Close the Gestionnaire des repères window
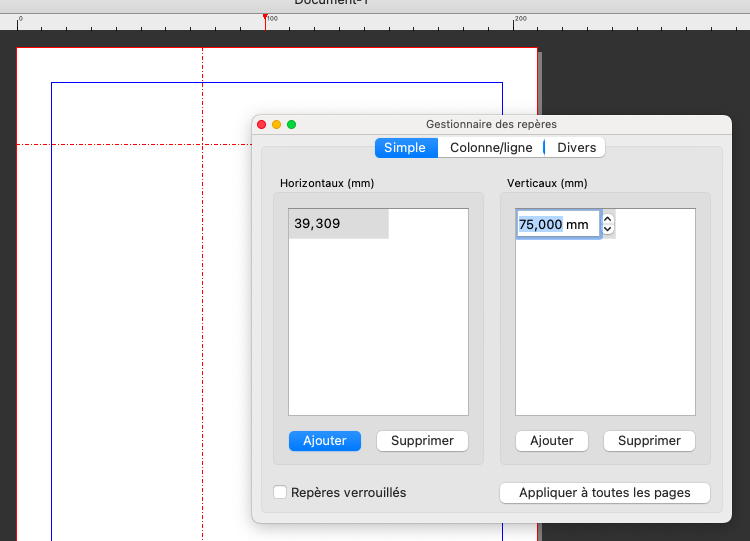Image resolution: width=750 pixels, height=541 pixels. [x=262, y=124]
